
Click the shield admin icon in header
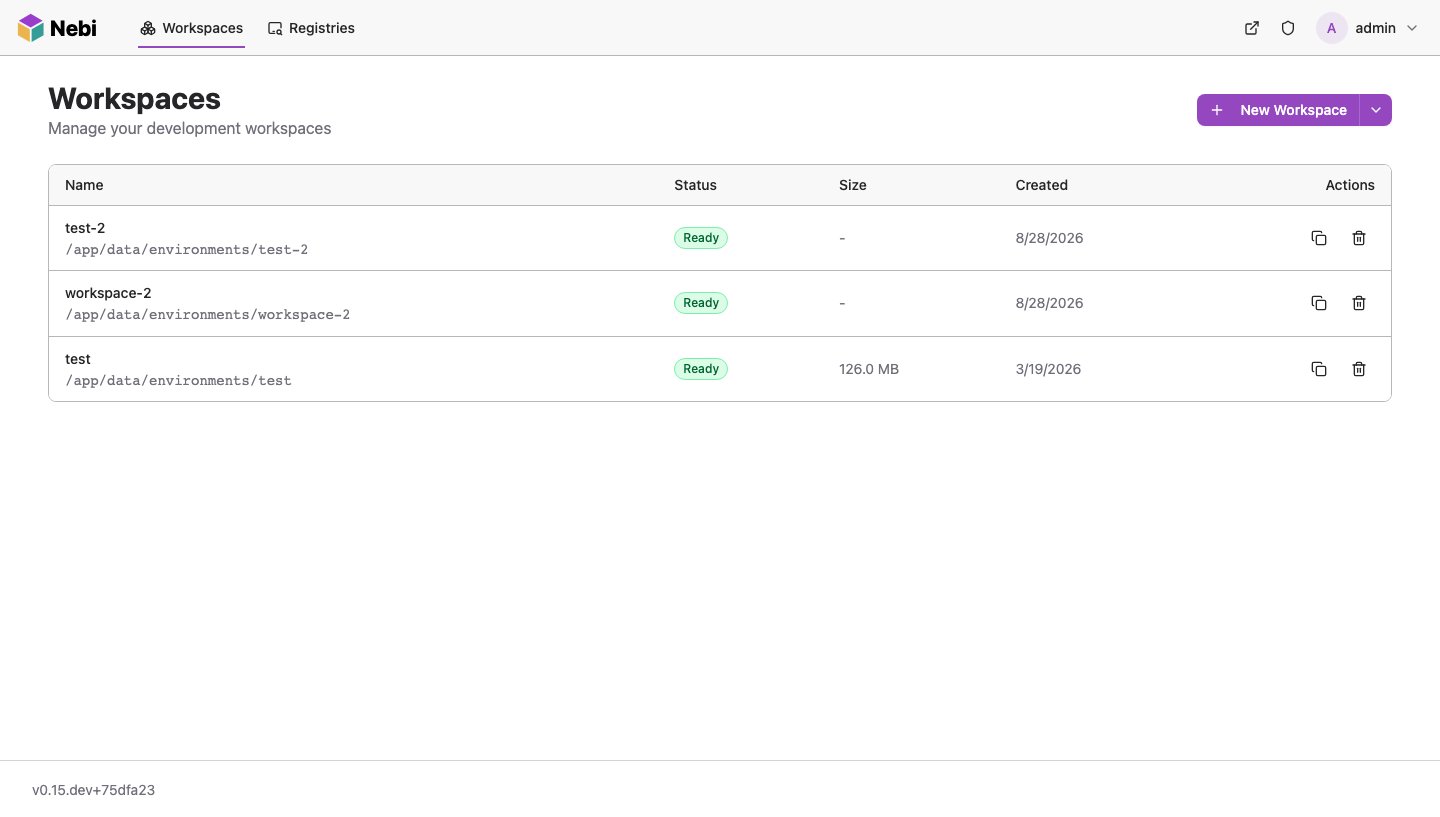pyautogui.click(x=1288, y=28)
